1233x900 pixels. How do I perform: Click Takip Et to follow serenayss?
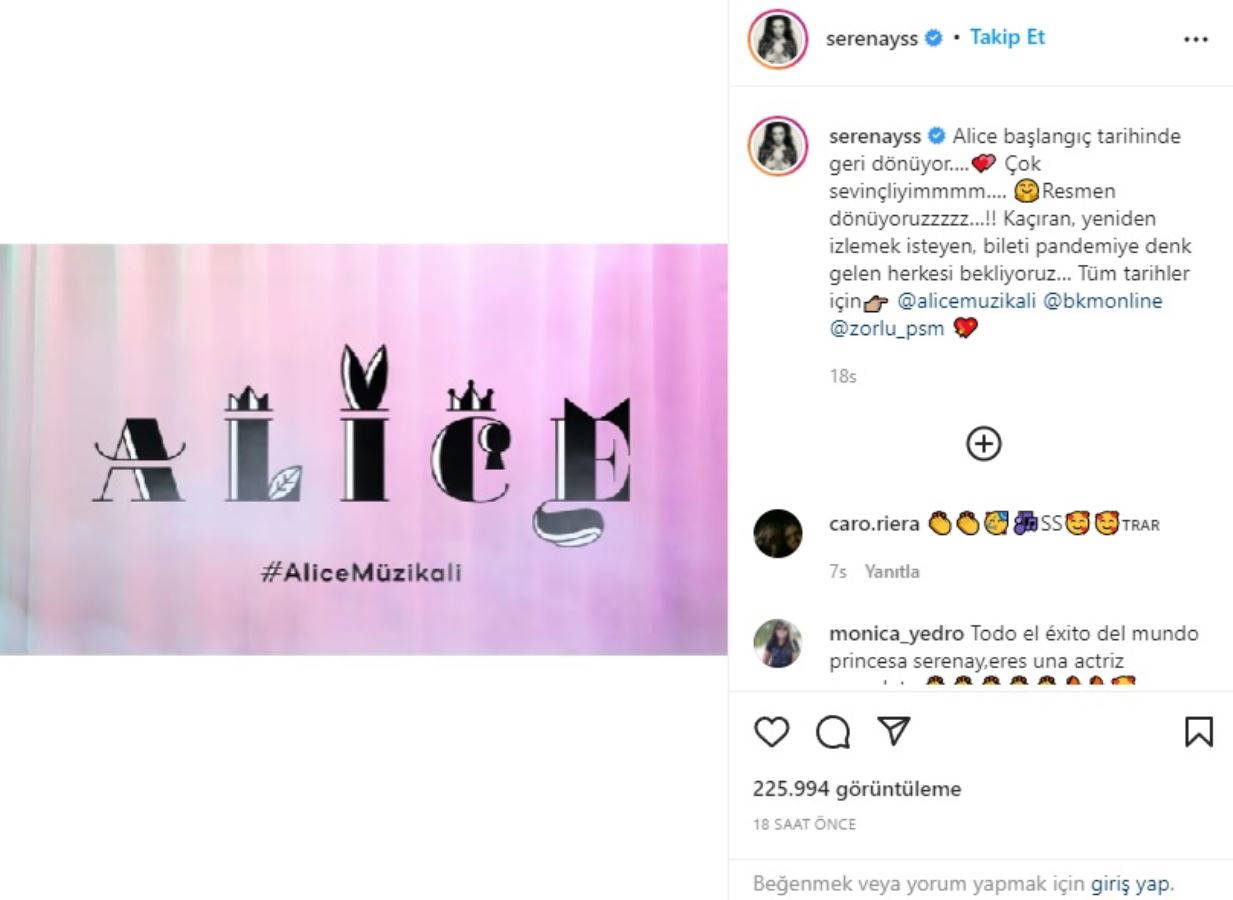point(1007,38)
